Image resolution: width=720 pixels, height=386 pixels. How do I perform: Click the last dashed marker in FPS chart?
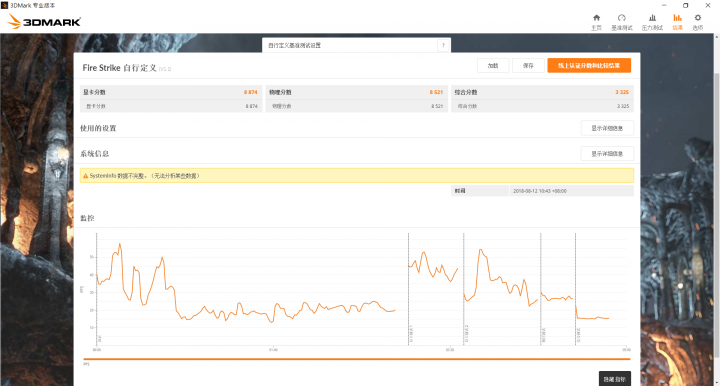(575, 289)
